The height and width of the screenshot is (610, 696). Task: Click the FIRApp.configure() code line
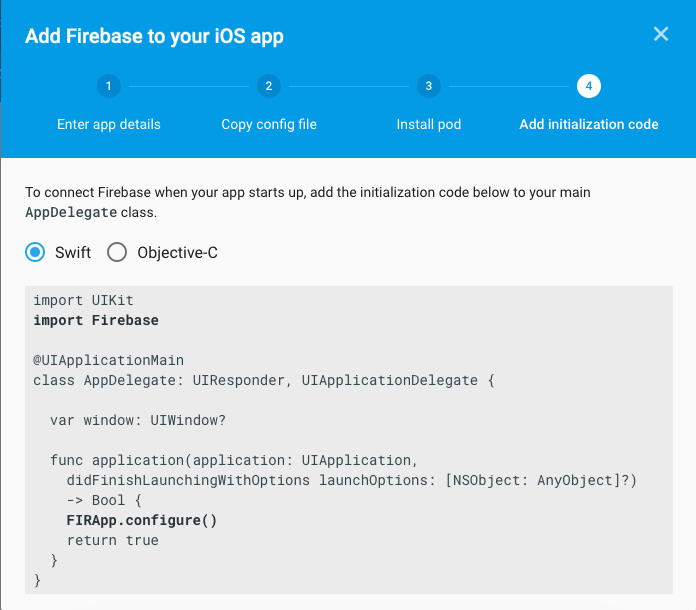(142, 520)
